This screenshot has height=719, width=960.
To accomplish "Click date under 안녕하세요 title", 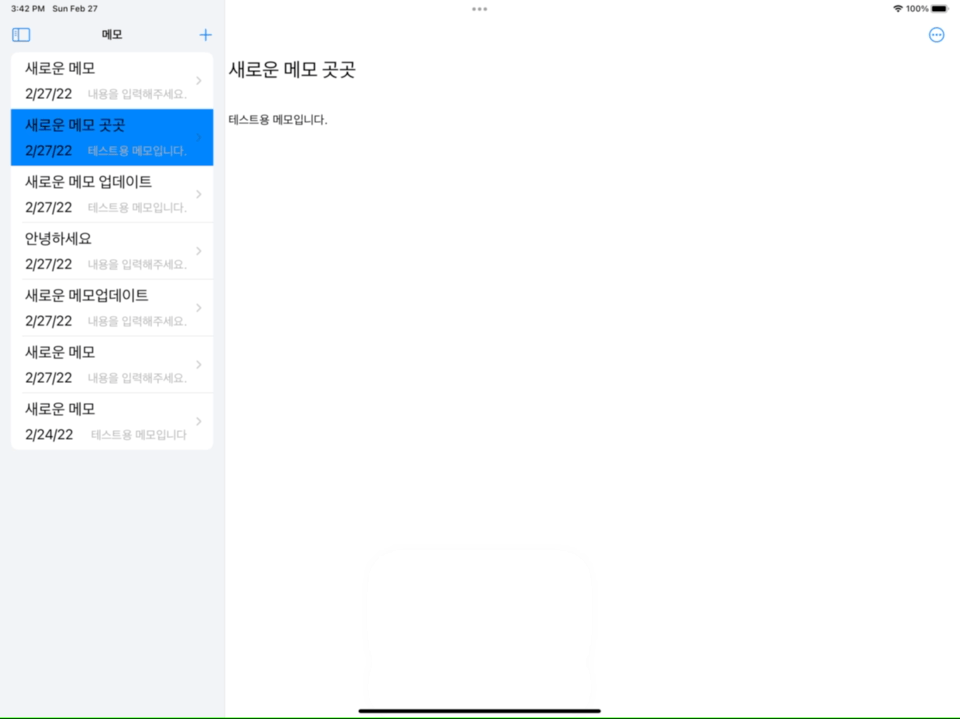I will click(x=48, y=265).
